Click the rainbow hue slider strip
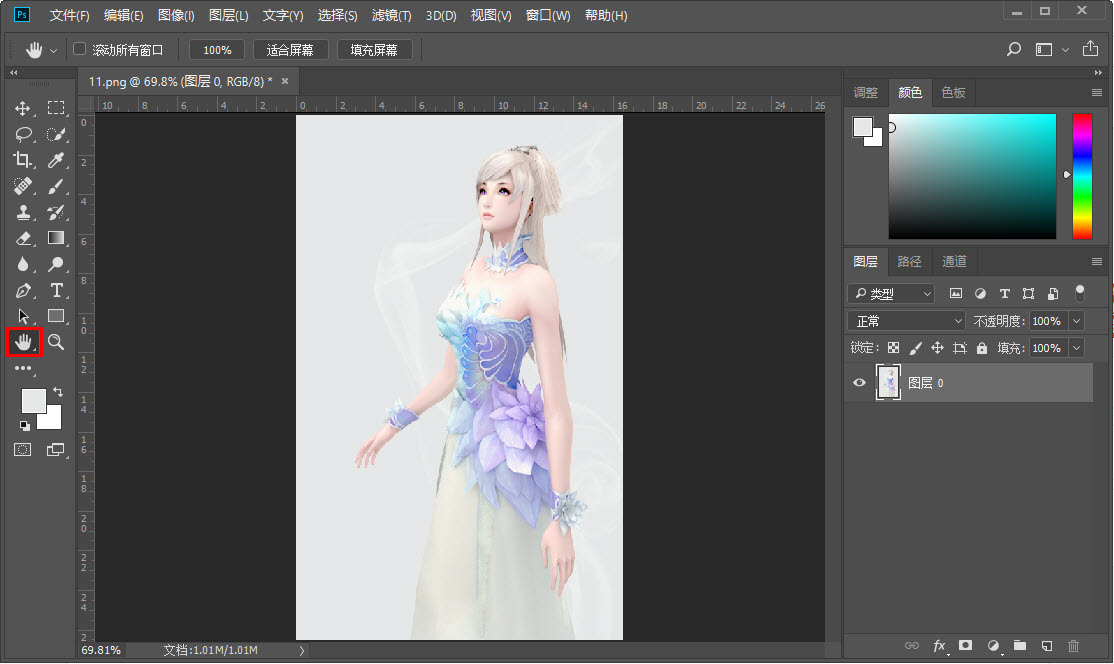This screenshot has height=664, width=1114. [1082, 176]
